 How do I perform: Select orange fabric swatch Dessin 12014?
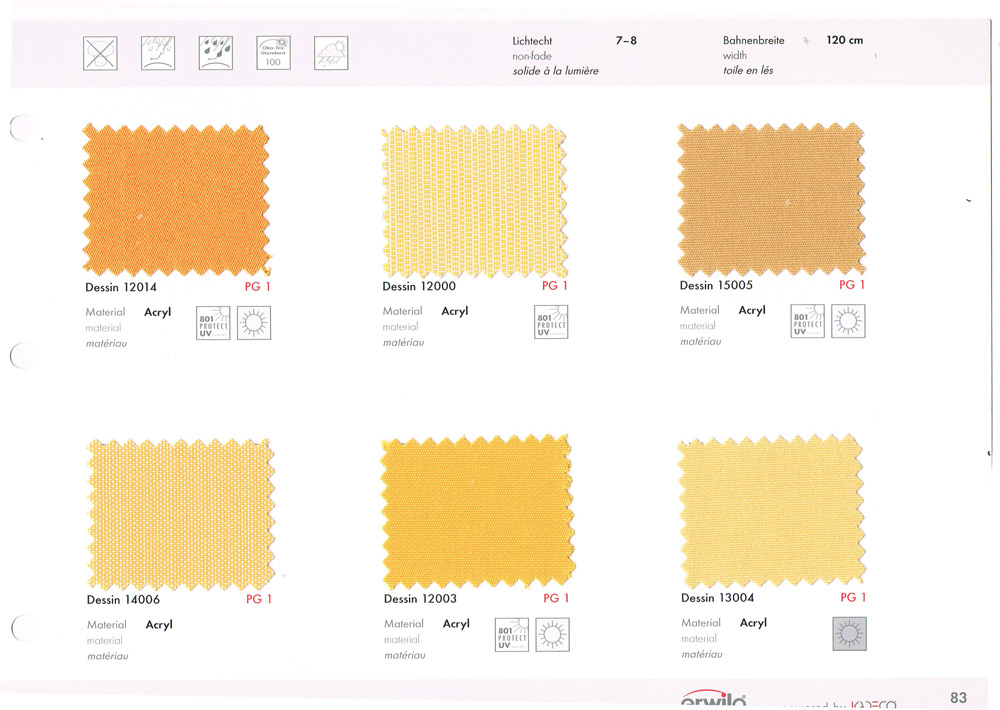tap(176, 201)
